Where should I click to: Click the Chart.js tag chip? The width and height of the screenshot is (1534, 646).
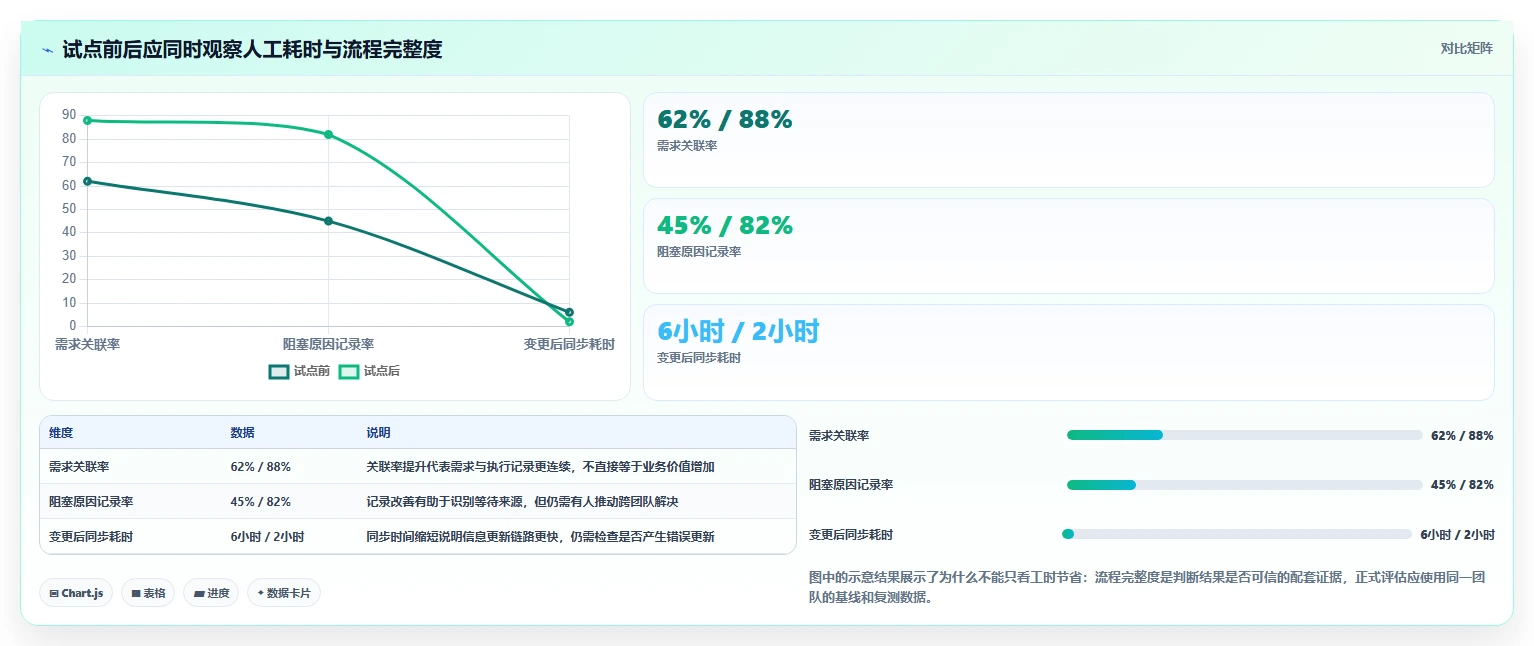(76, 593)
